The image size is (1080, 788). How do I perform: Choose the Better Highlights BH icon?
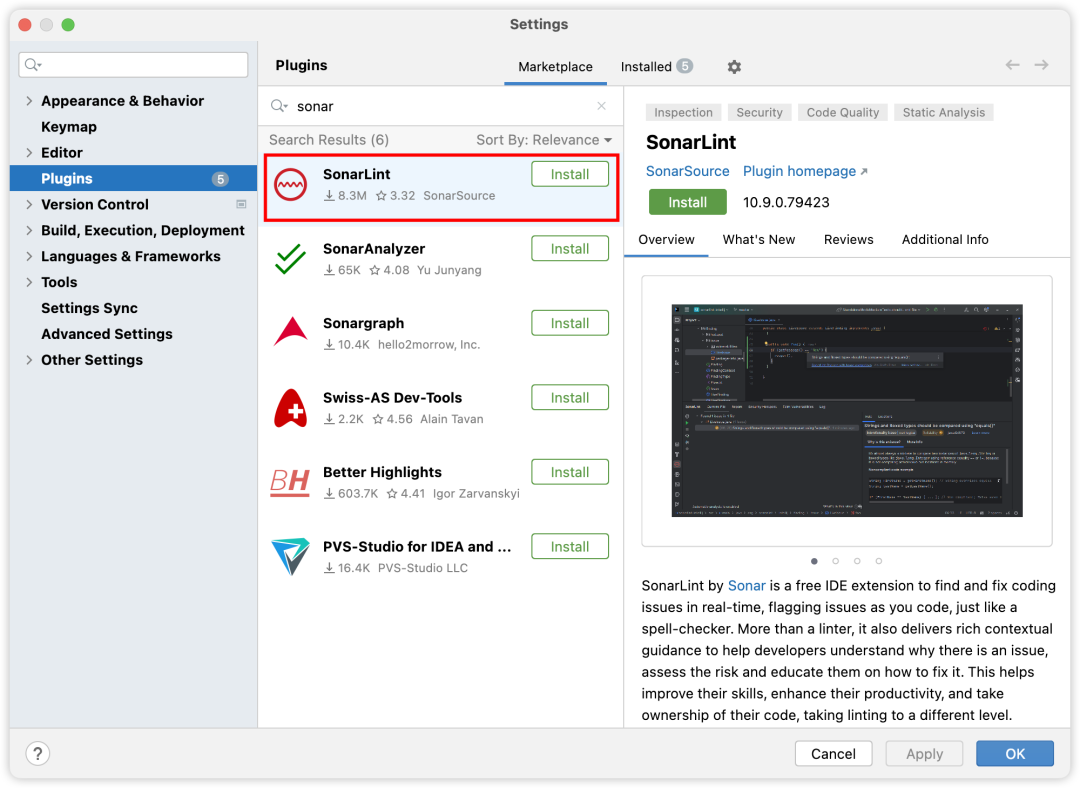(x=290, y=481)
